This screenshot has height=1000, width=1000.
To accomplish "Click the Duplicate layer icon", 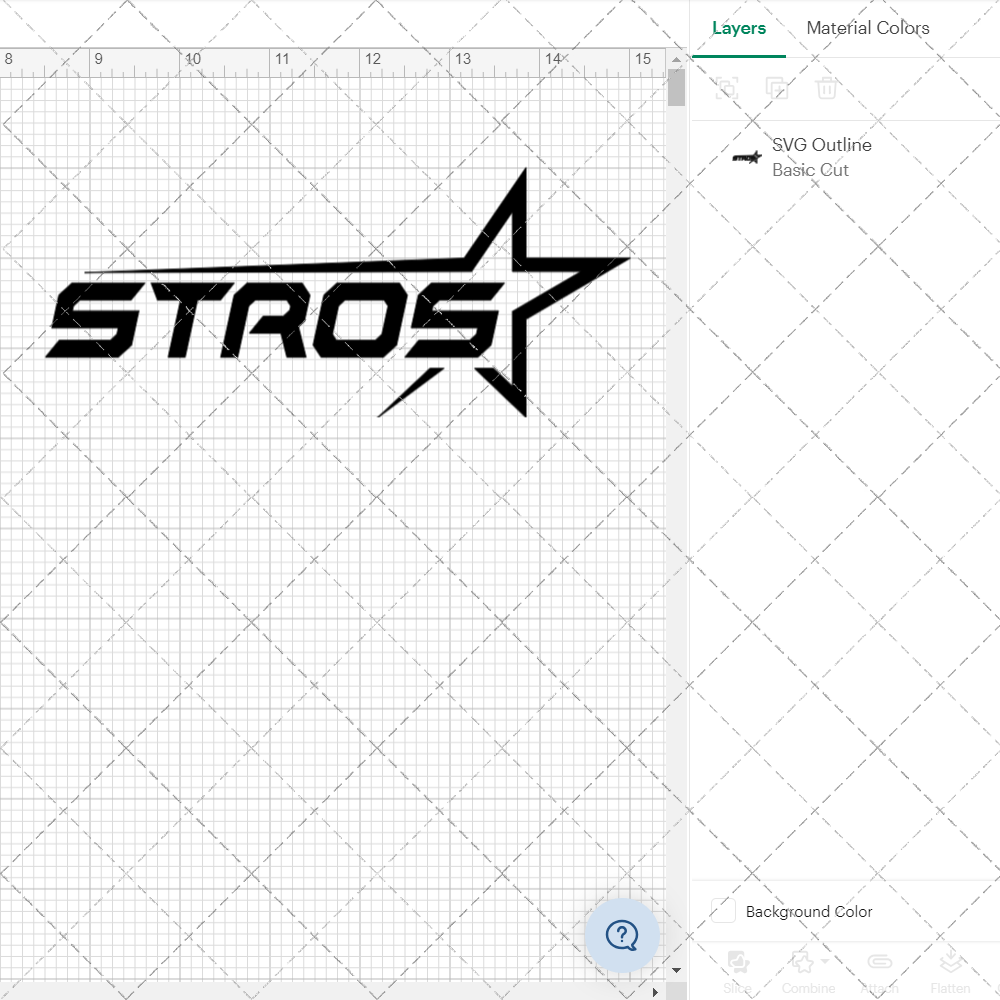I will point(777,88).
